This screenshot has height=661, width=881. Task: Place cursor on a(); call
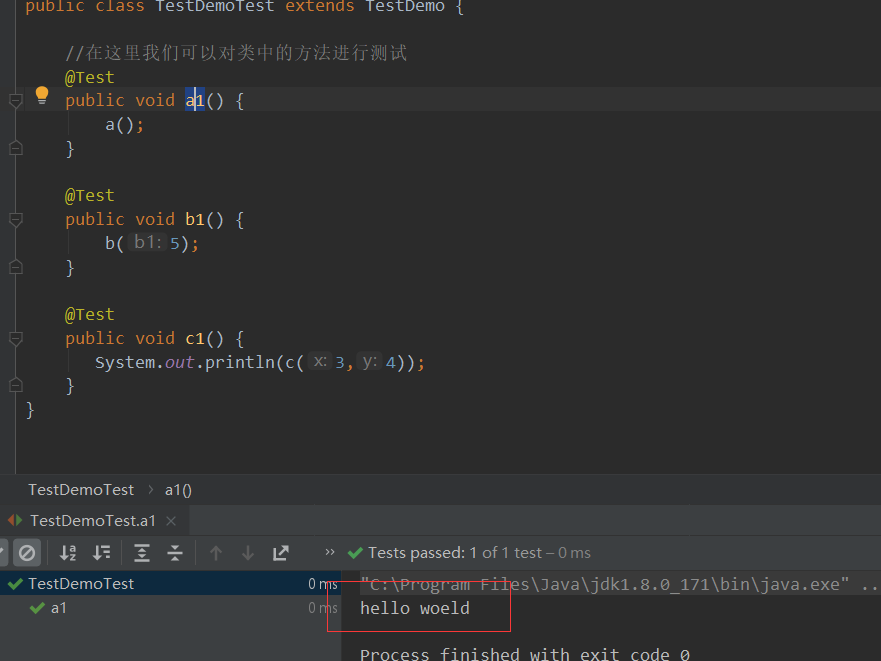(124, 125)
